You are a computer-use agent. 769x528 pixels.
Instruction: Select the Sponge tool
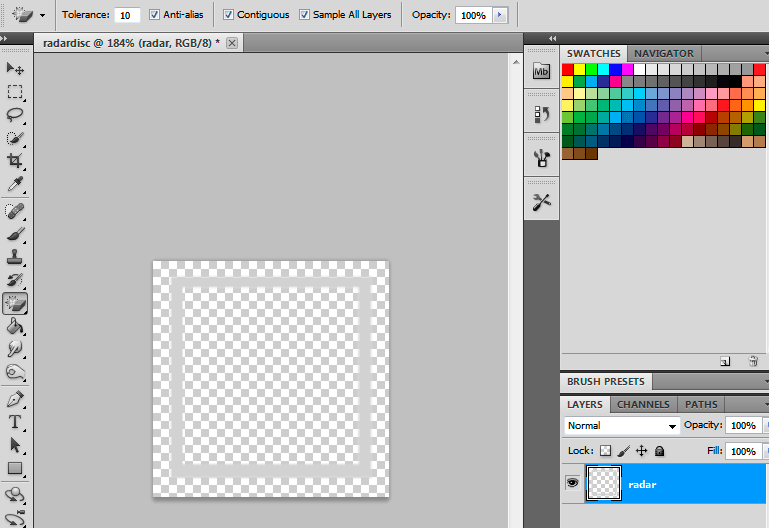15,373
